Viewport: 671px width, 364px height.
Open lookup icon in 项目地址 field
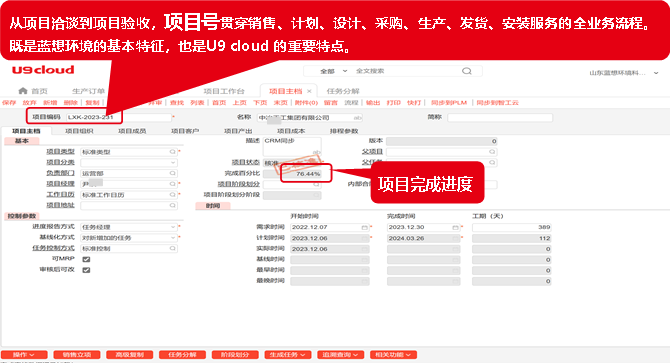(172, 205)
